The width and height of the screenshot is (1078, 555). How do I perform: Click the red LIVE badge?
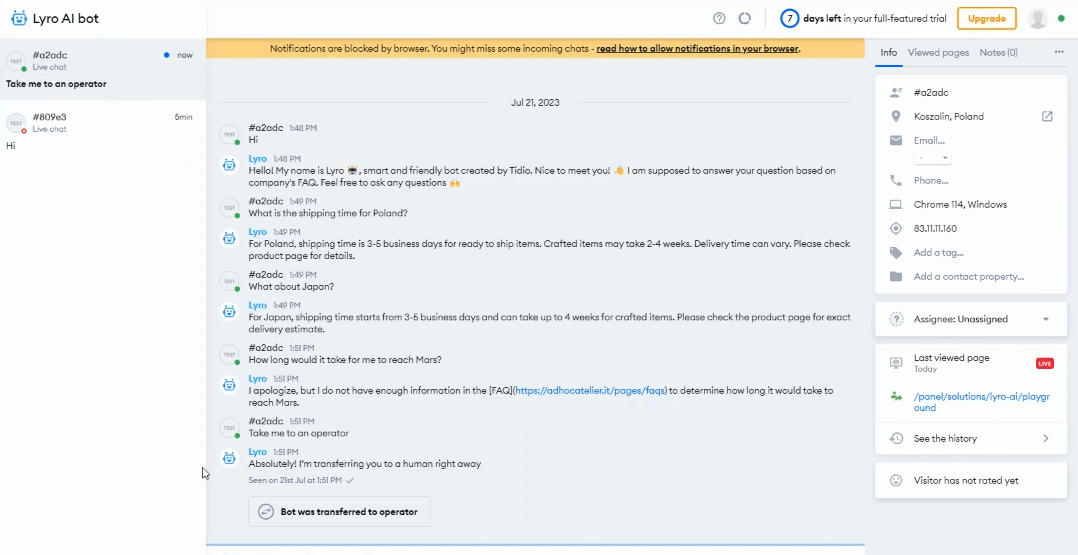pyautogui.click(x=1044, y=363)
